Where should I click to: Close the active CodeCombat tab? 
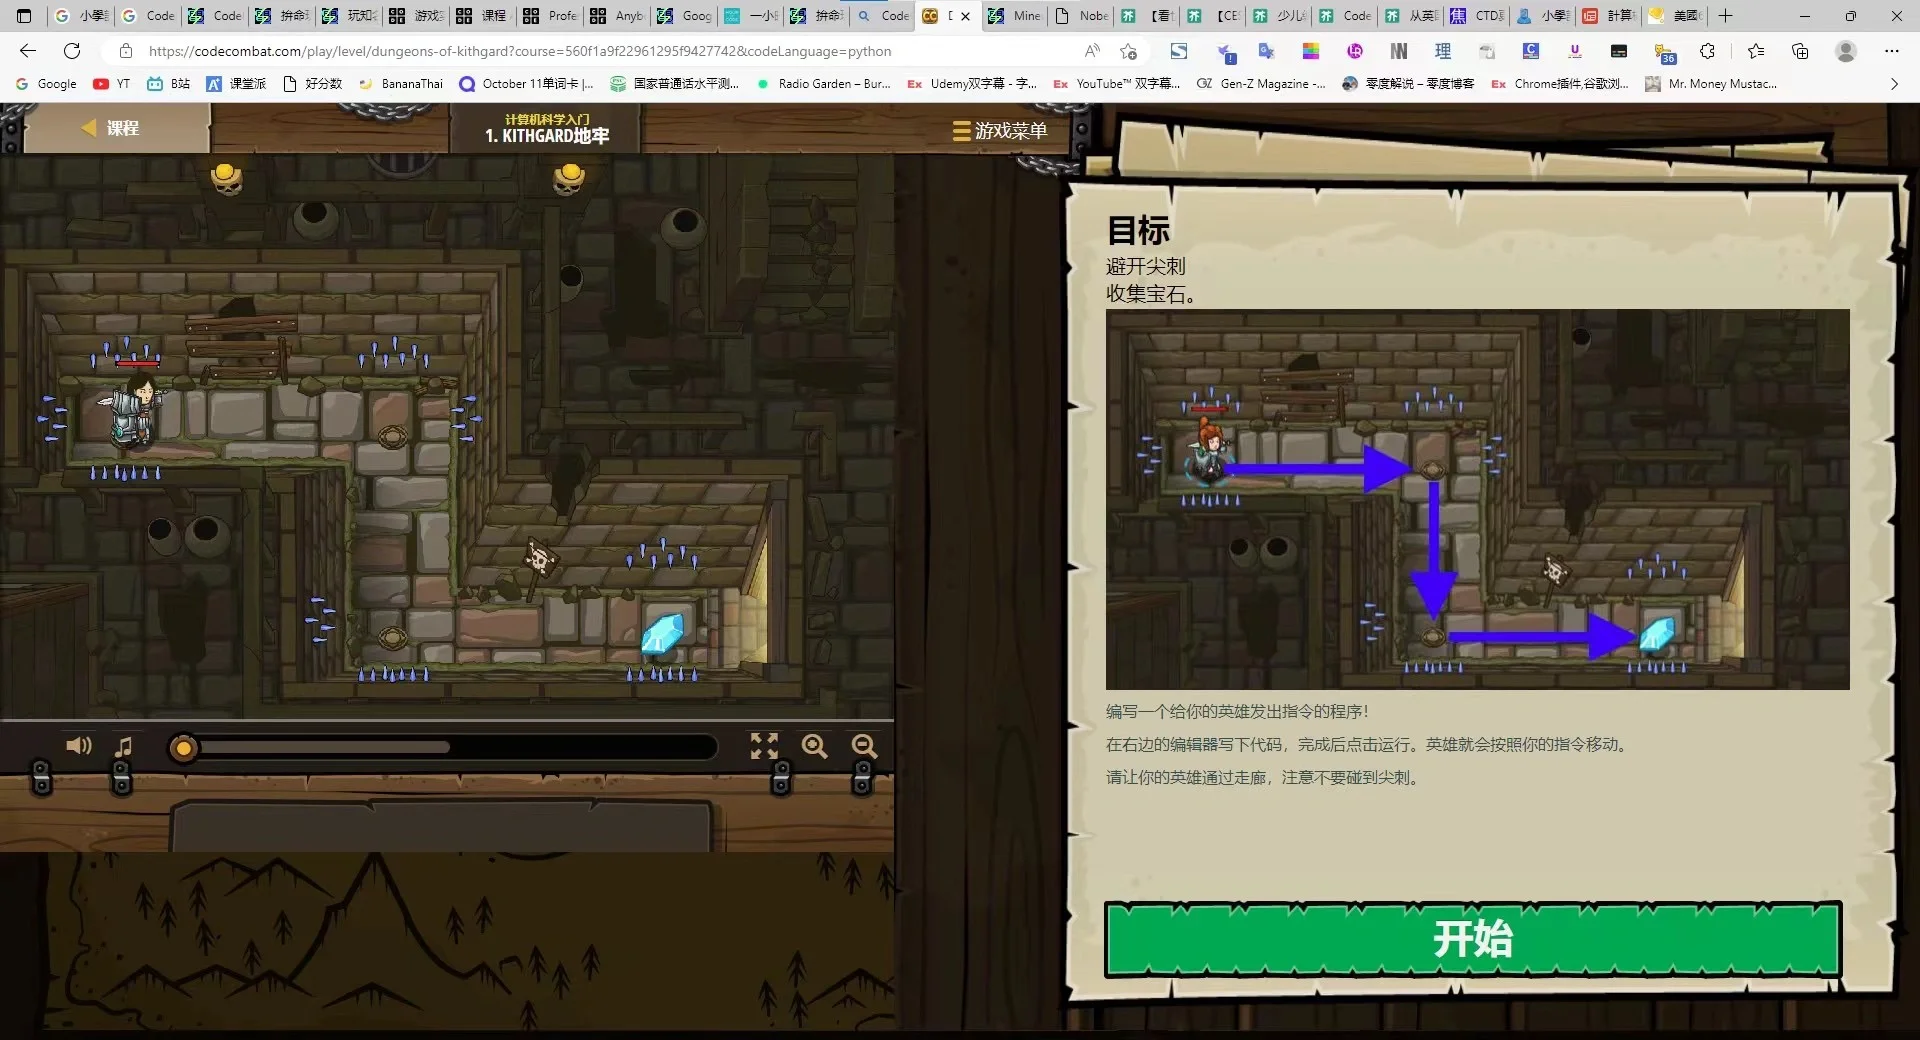(965, 16)
